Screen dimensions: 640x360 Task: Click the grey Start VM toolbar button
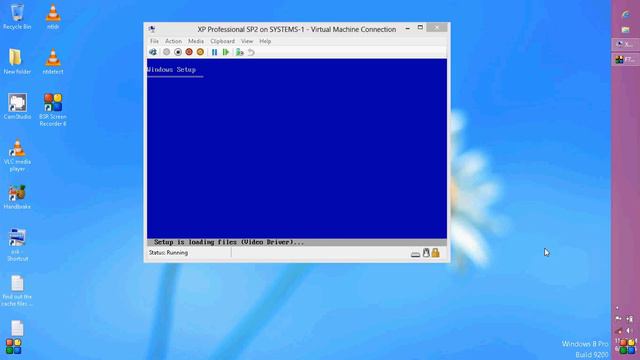(167, 52)
